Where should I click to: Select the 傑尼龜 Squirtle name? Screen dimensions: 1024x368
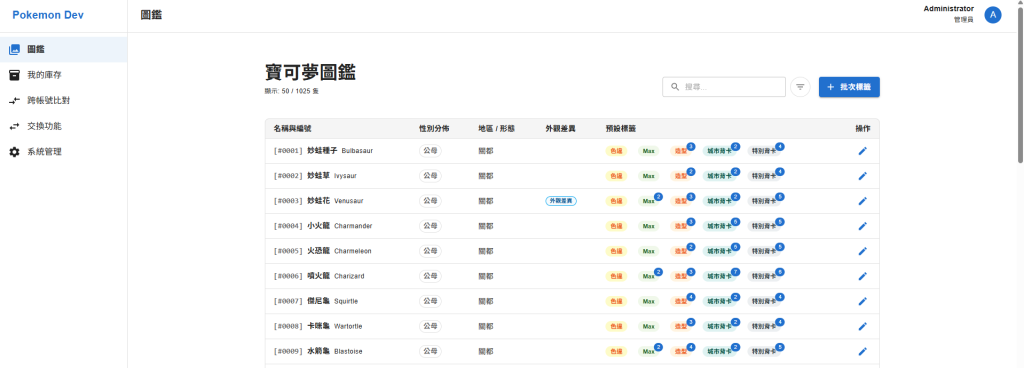pyautogui.click(x=332, y=301)
